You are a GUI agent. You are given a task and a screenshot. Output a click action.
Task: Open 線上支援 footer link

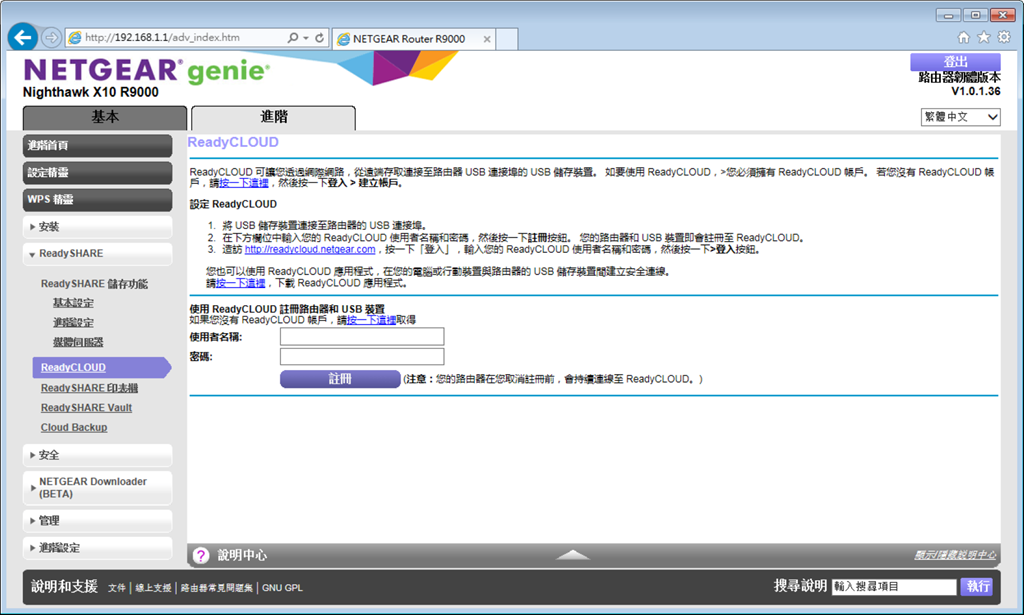click(153, 588)
